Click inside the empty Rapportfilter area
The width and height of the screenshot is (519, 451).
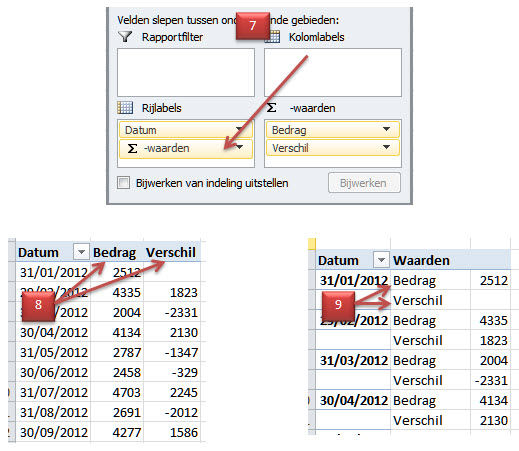[186, 72]
